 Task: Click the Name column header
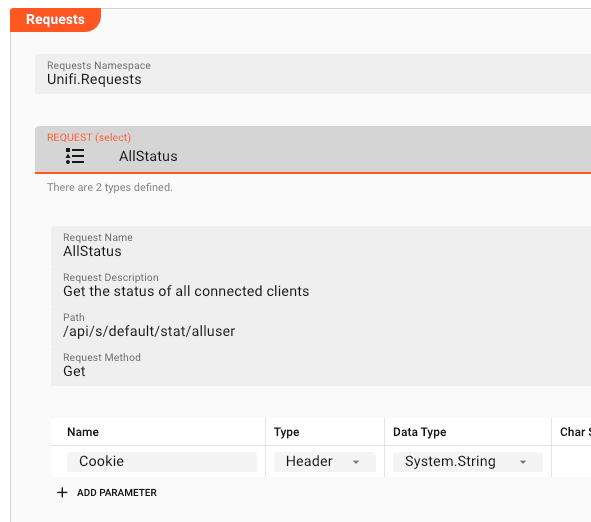coord(83,432)
